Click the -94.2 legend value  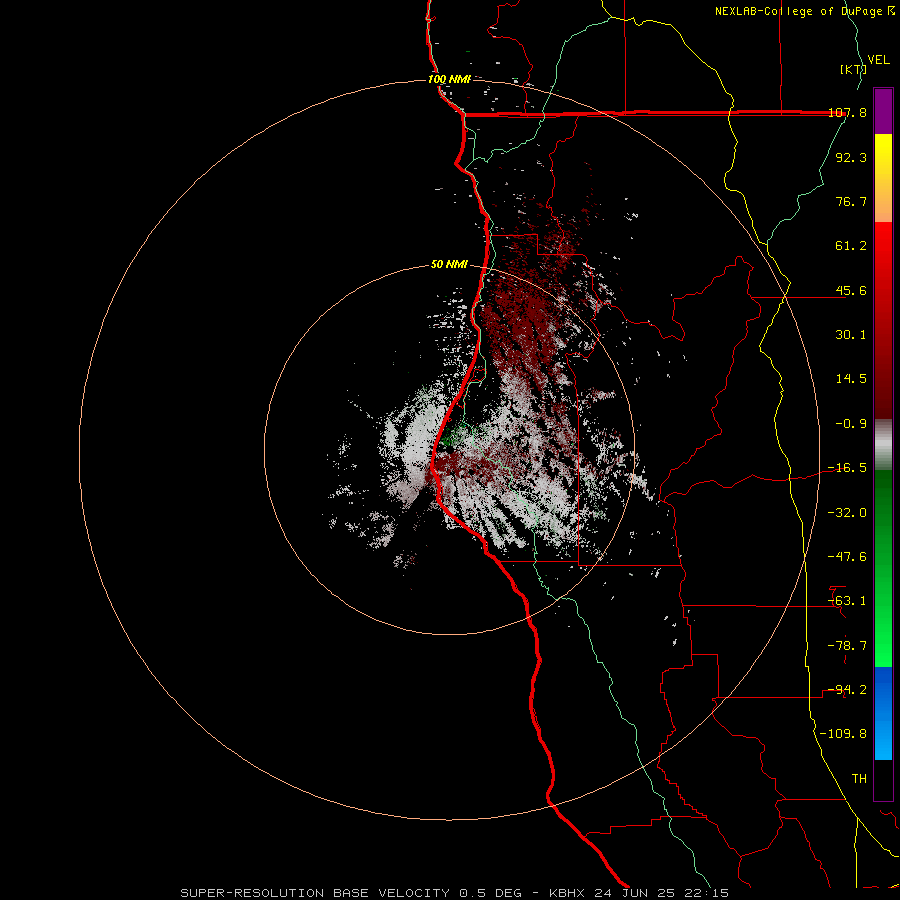pos(847,690)
